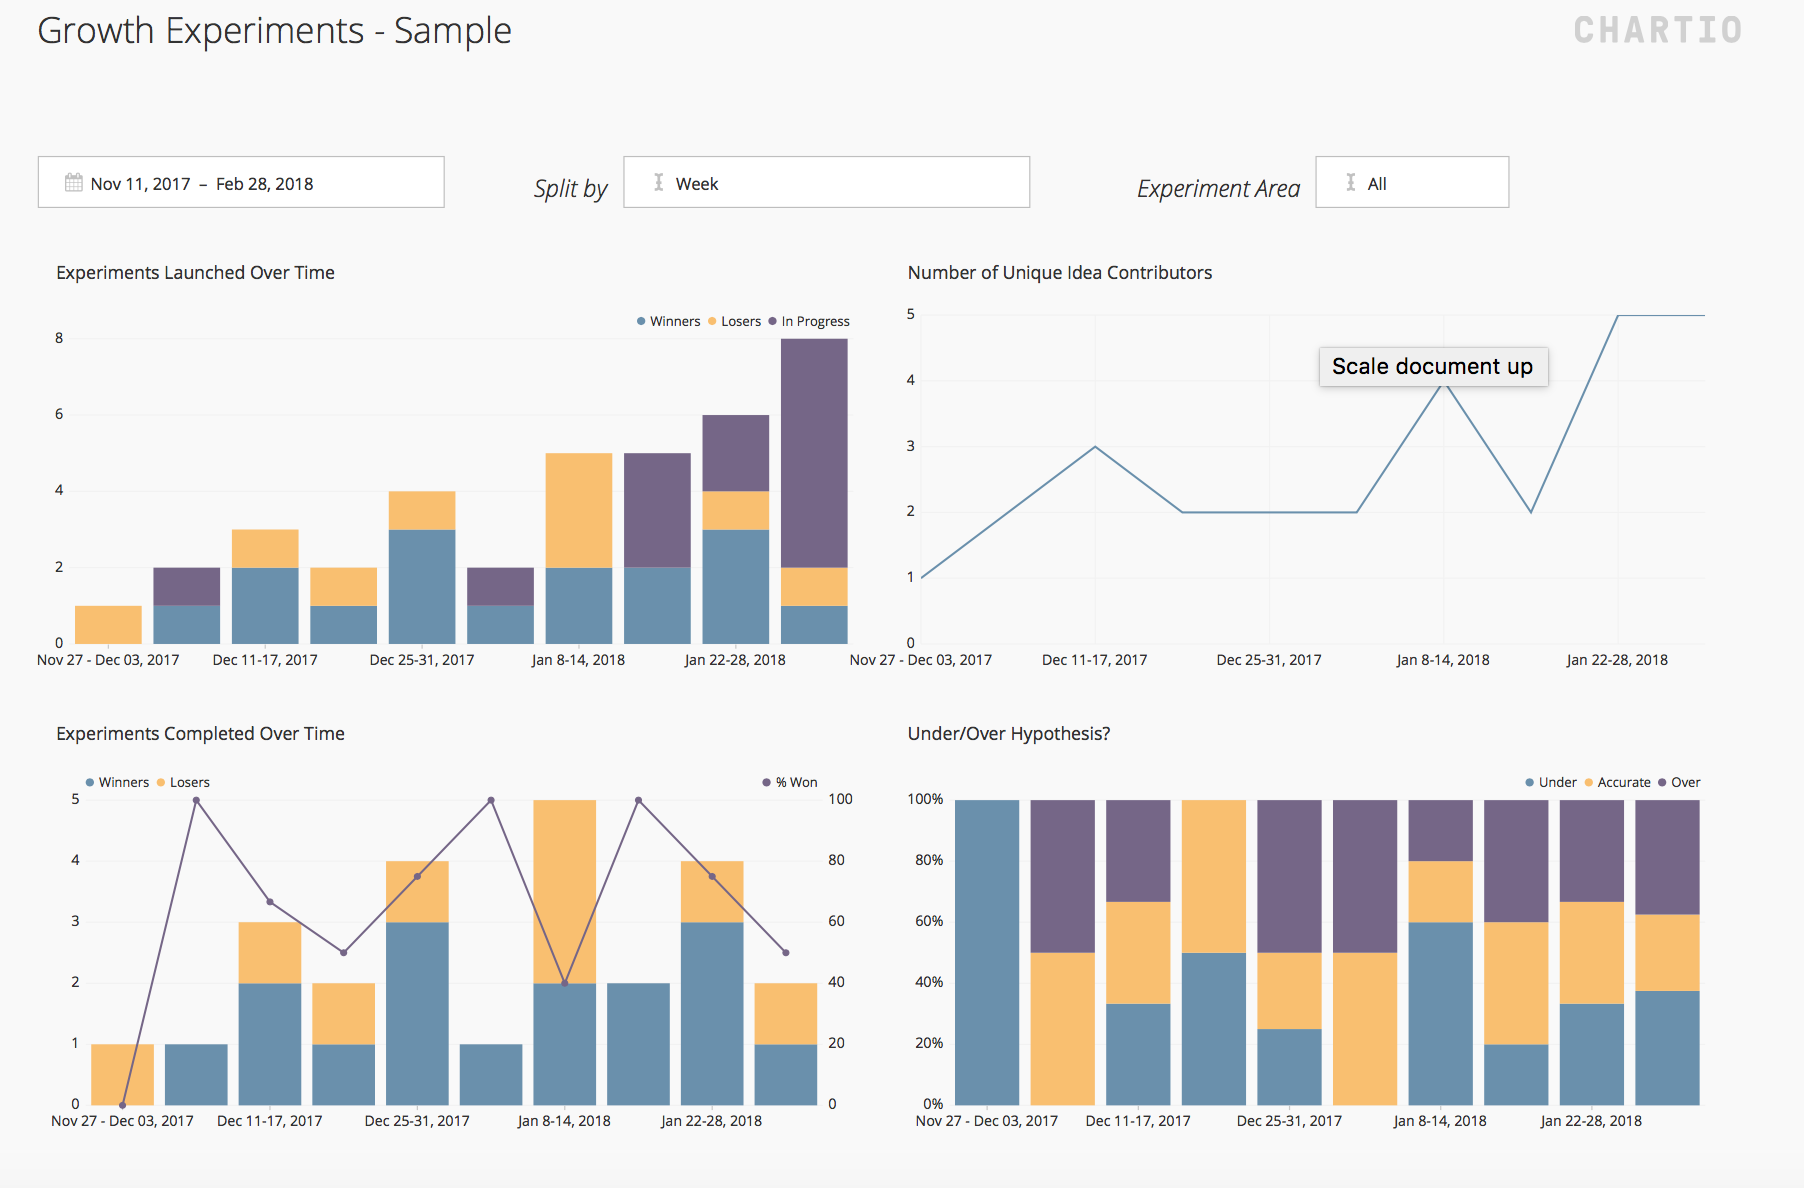This screenshot has width=1804, height=1188.
Task: Click the Scale document up button
Action: [1433, 366]
